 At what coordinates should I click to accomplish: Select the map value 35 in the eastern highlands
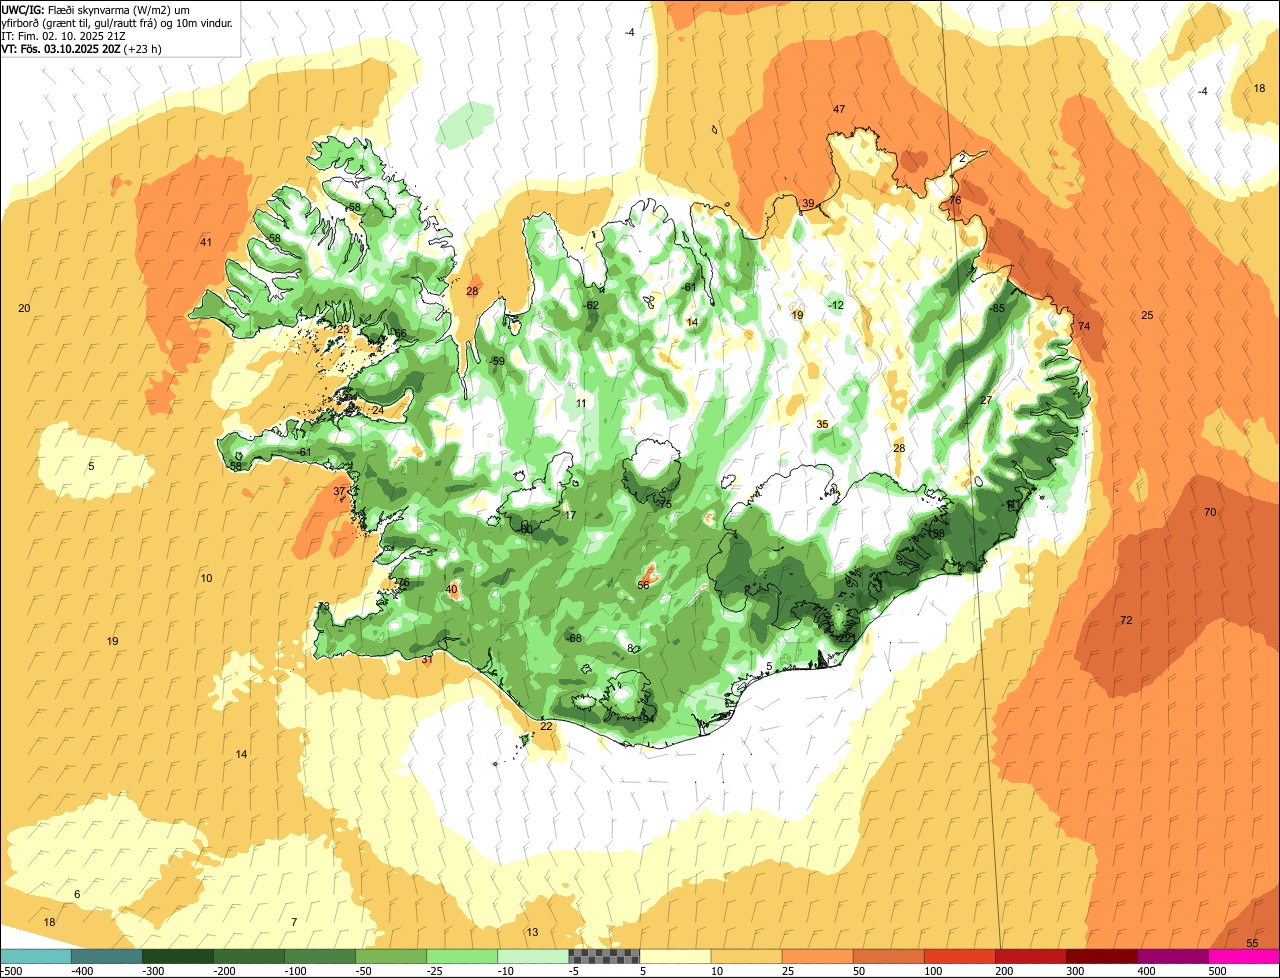(x=822, y=424)
